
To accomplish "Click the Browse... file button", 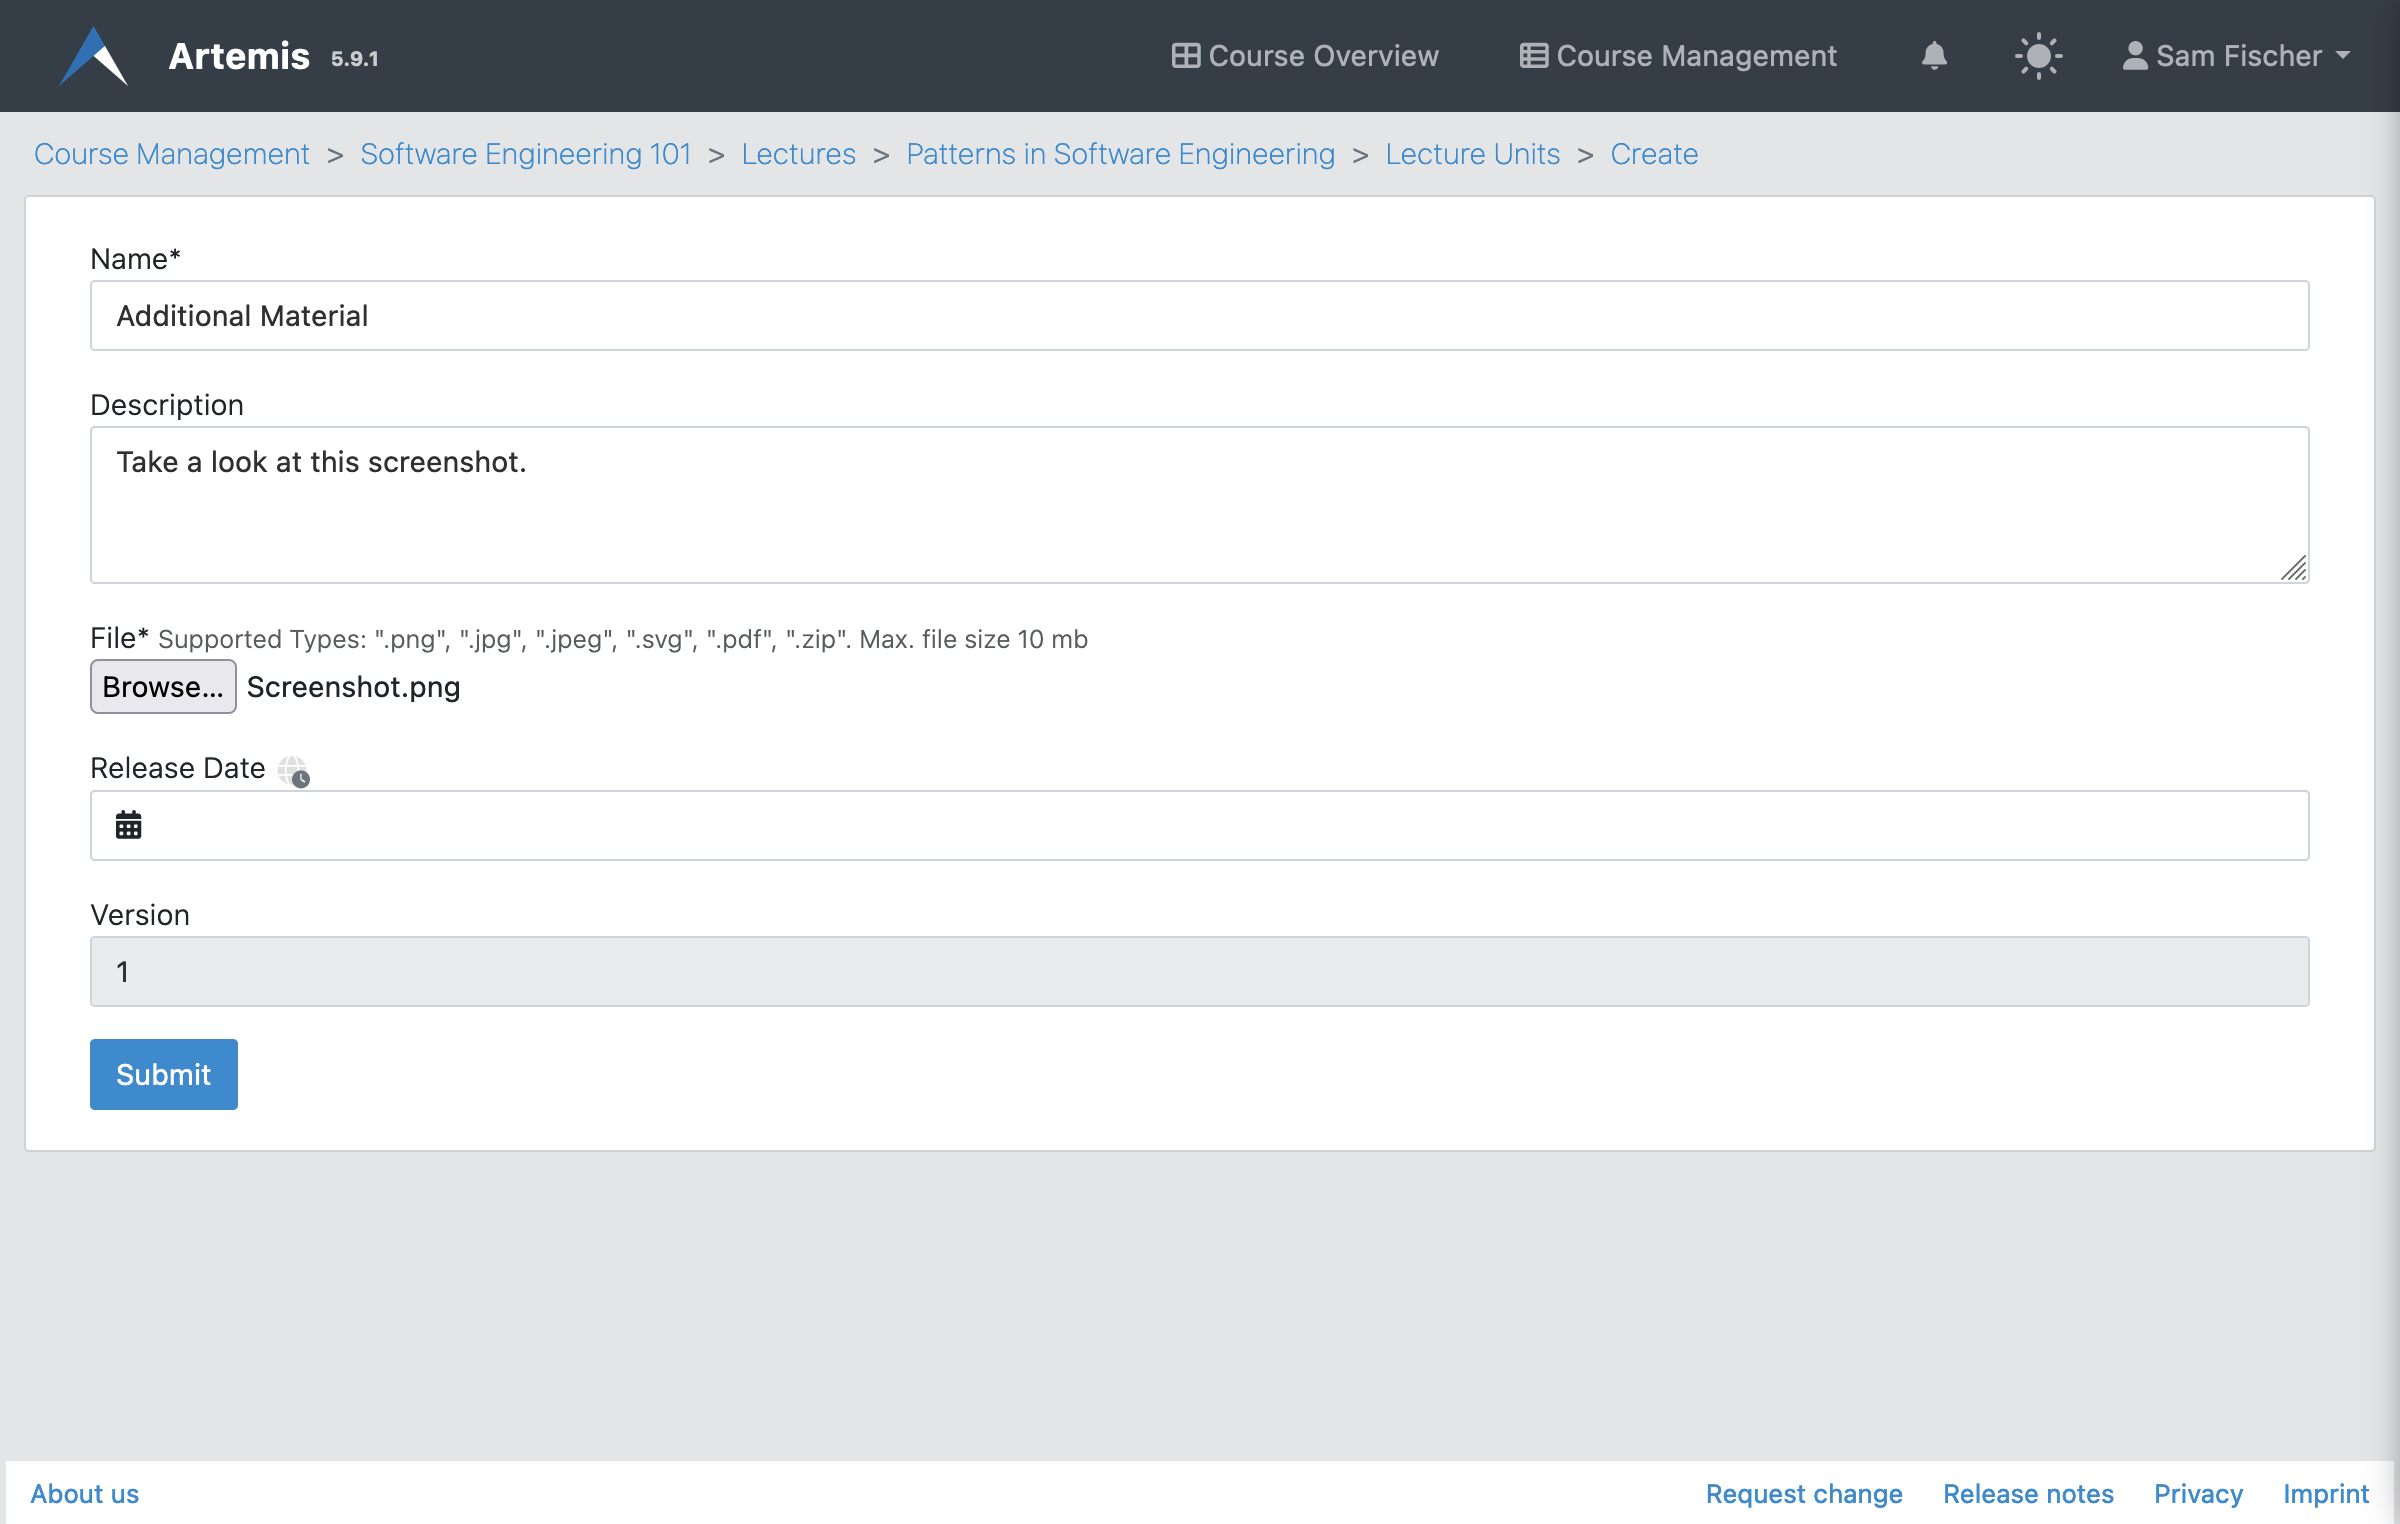I will click(163, 687).
